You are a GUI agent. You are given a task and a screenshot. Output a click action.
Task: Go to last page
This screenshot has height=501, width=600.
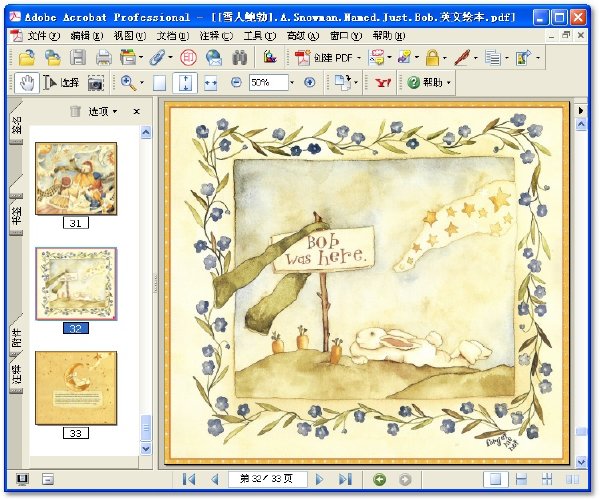(x=345, y=479)
